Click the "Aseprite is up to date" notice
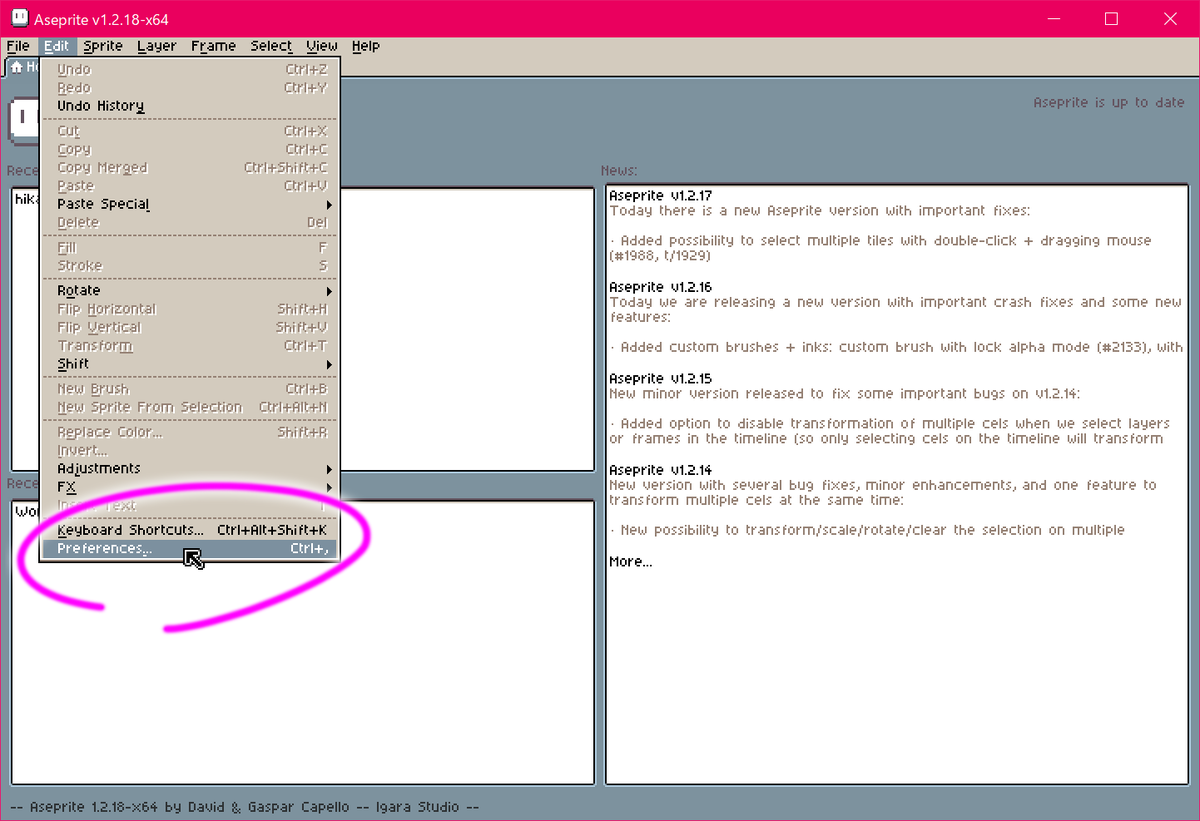Screen dimensions: 1200x821 pos(1107,101)
